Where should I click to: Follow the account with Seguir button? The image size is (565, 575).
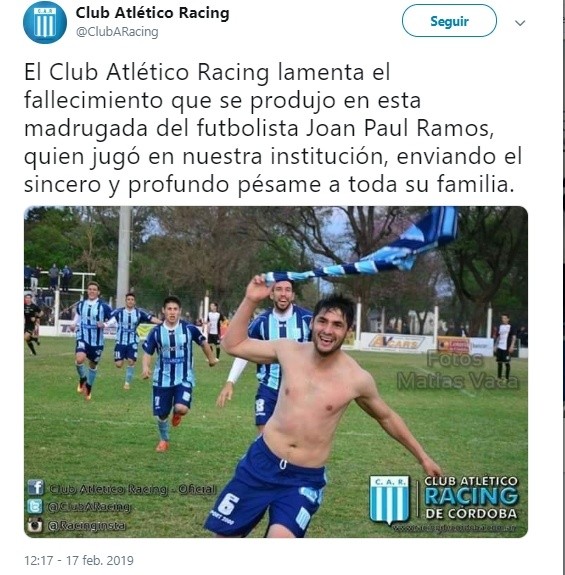coord(449,21)
